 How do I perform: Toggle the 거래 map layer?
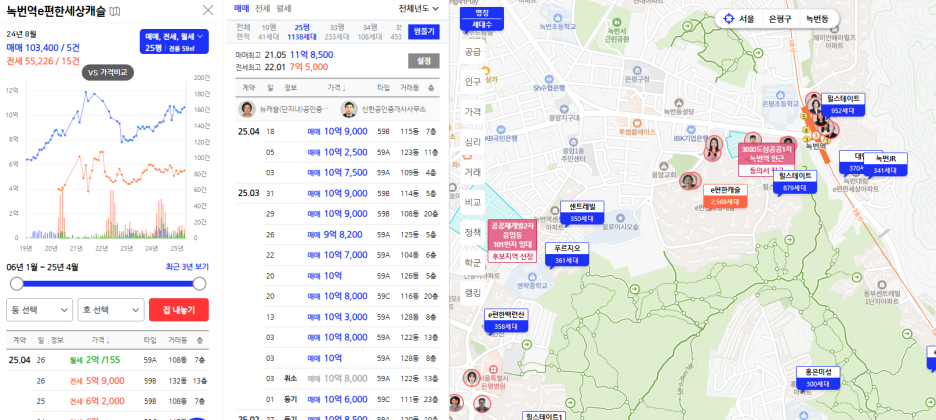[x=473, y=172]
